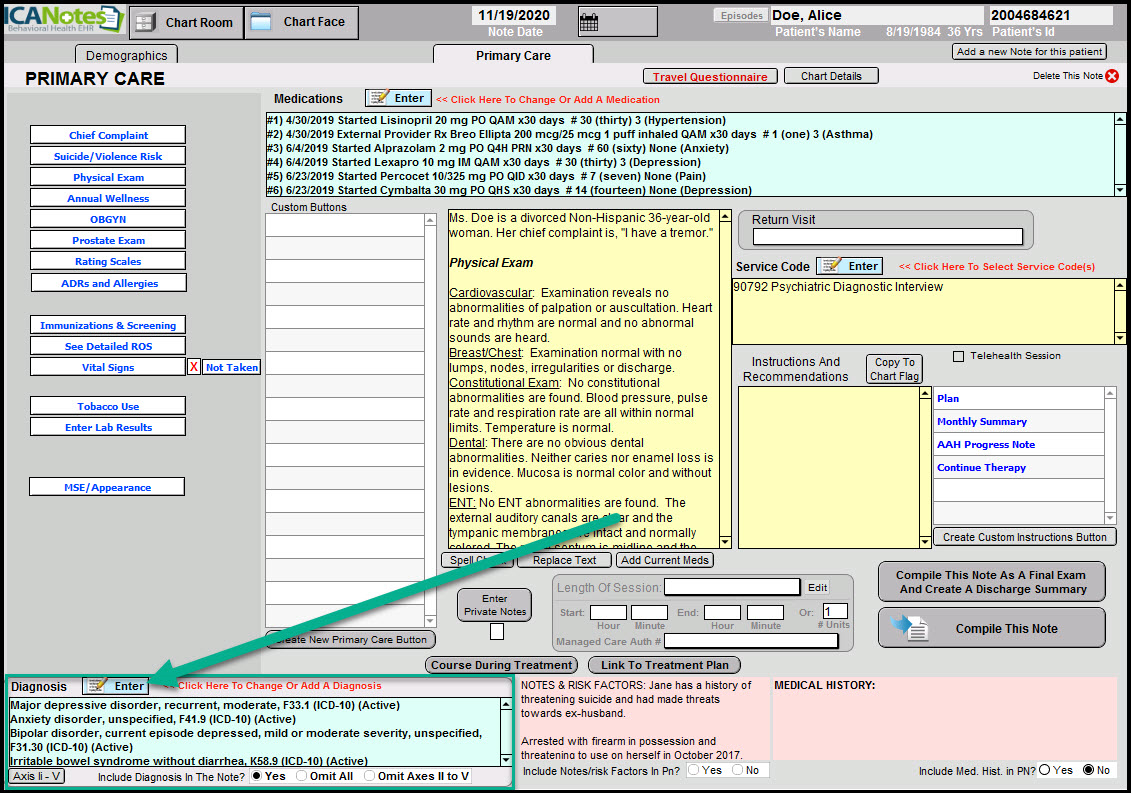Viewport: 1131px width, 793px height.
Task: Click the red X beside Vital Signs
Action: 194,367
